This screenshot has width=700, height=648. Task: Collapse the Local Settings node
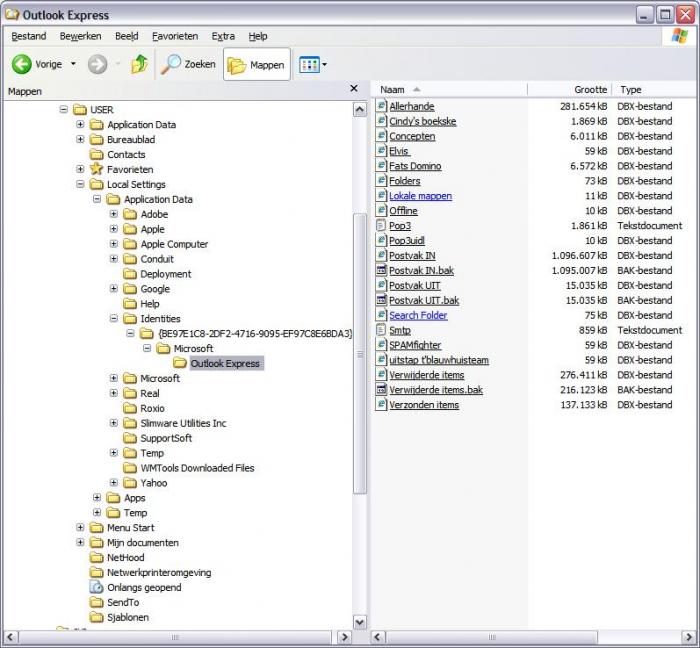(80, 184)
